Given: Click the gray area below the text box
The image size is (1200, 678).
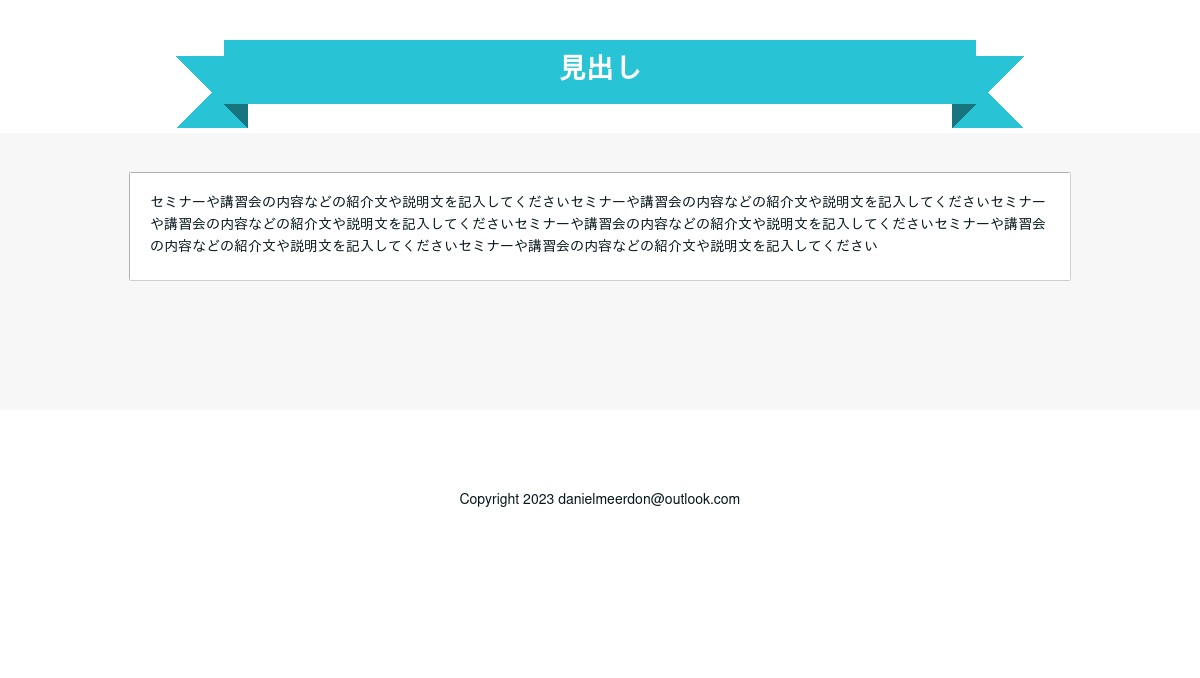Looking at the screenshot, I should (x=600, y=345).
